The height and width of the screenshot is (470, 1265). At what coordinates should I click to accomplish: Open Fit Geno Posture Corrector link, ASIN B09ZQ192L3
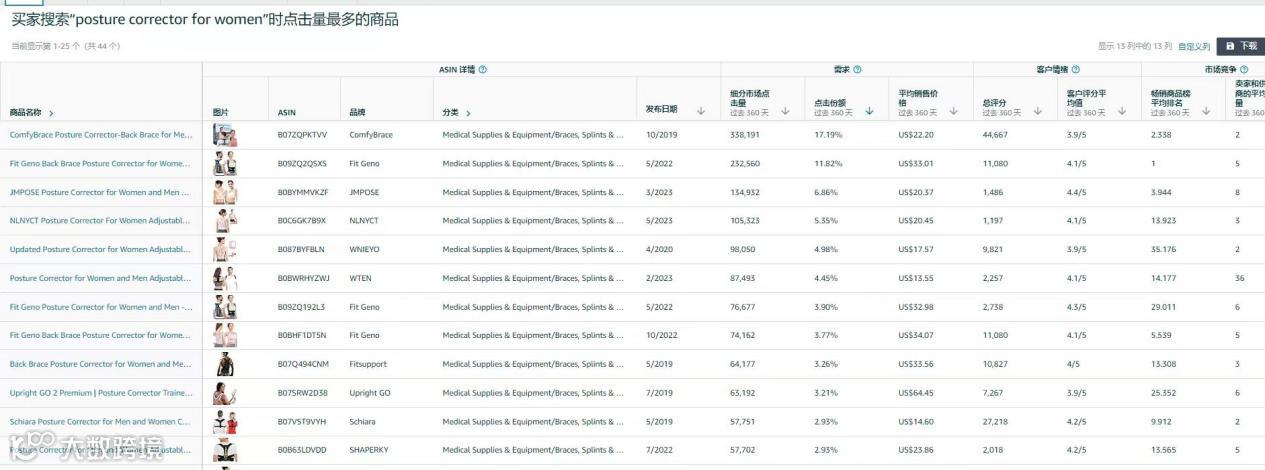coord(101,307)
